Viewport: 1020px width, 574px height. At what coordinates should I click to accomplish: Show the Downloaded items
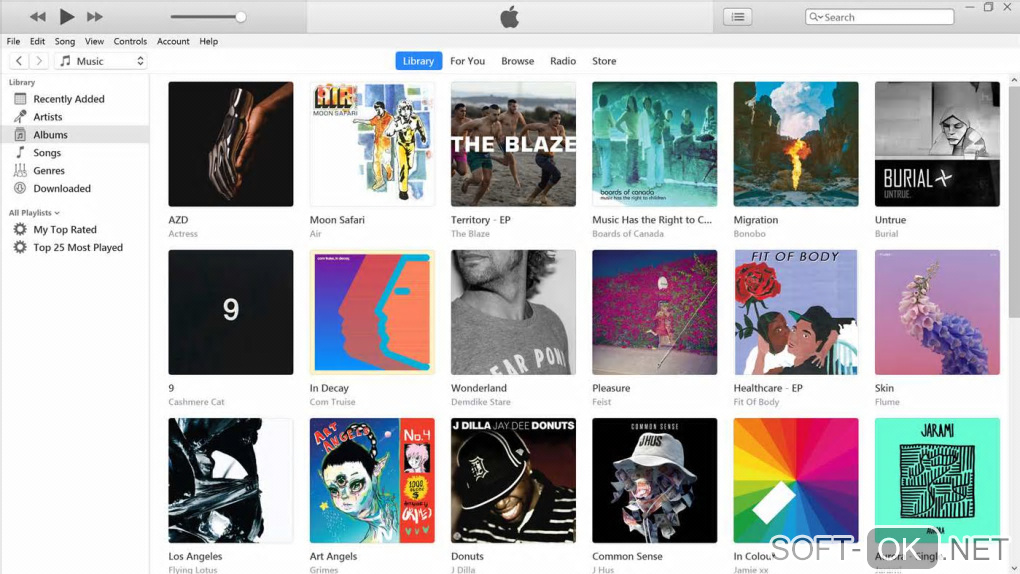tap(62, 189)
